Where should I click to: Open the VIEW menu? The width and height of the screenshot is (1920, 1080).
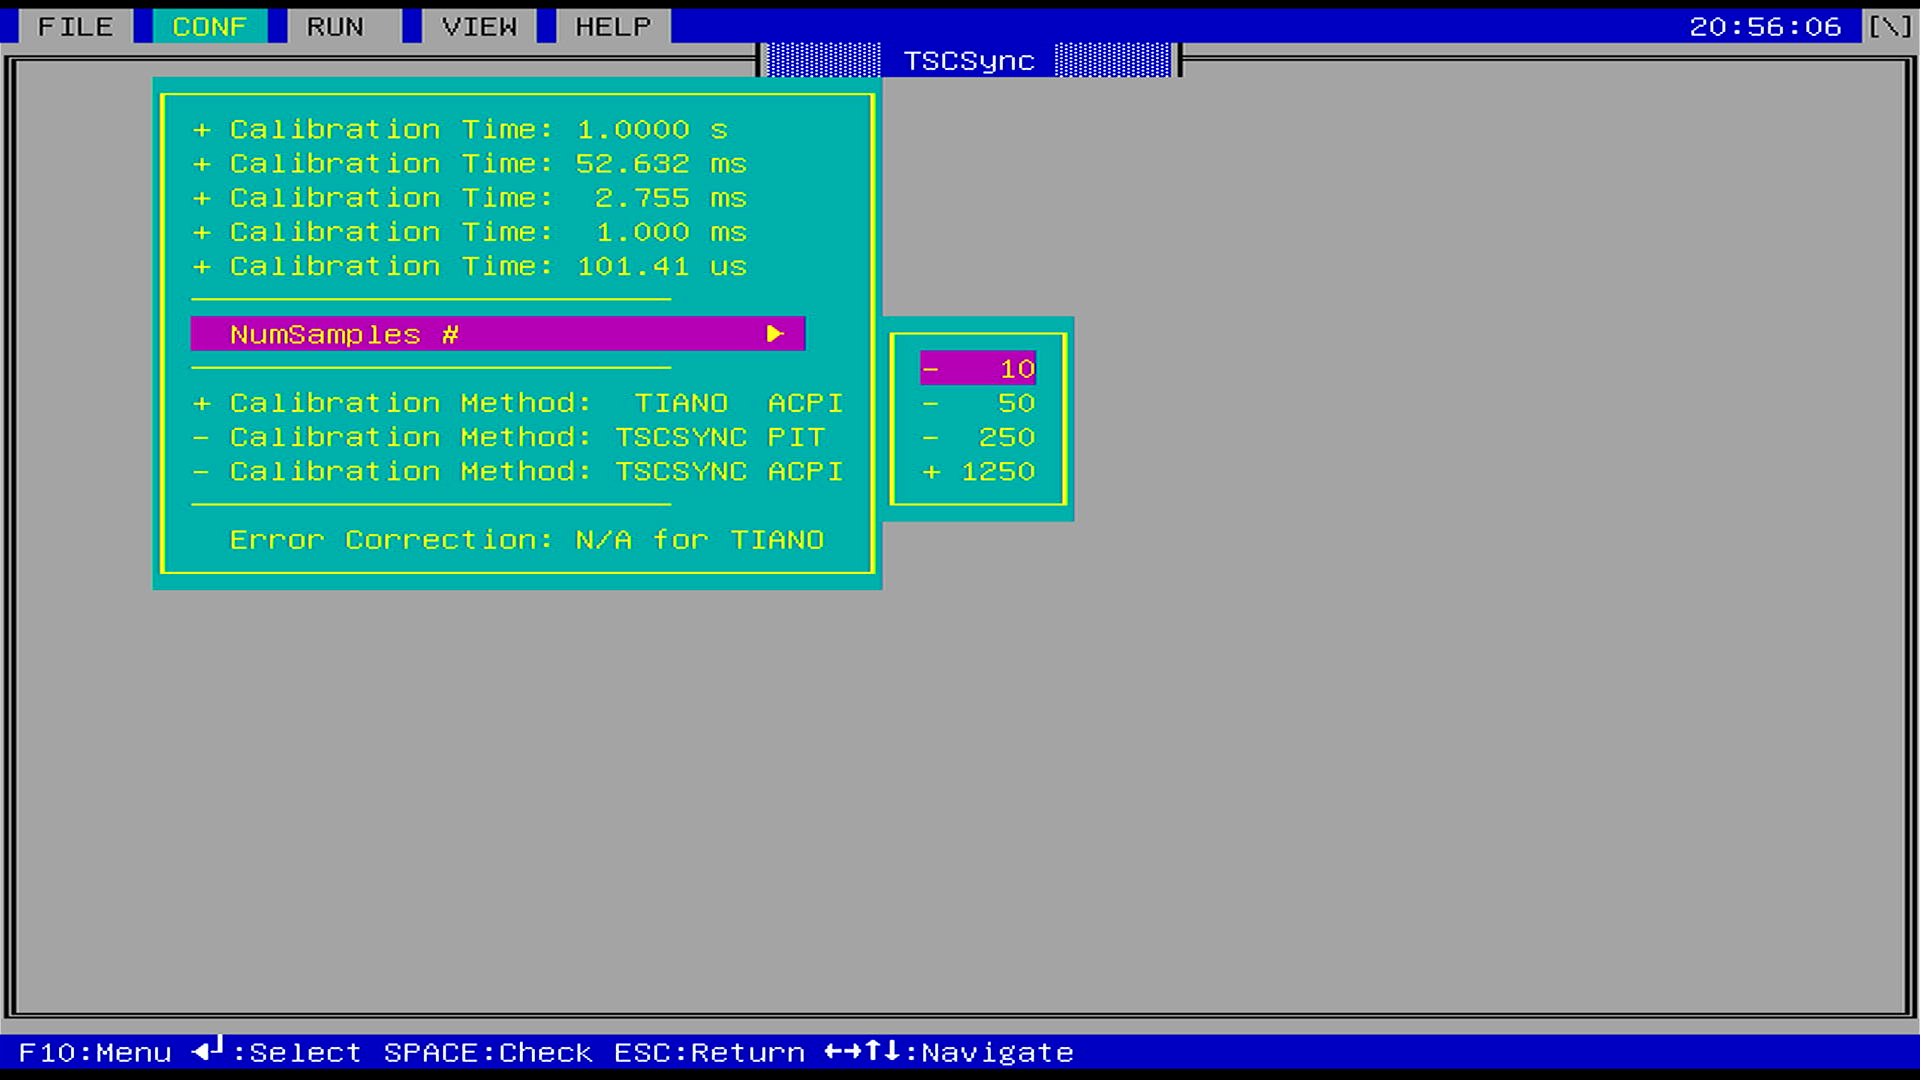coord(479,27)
